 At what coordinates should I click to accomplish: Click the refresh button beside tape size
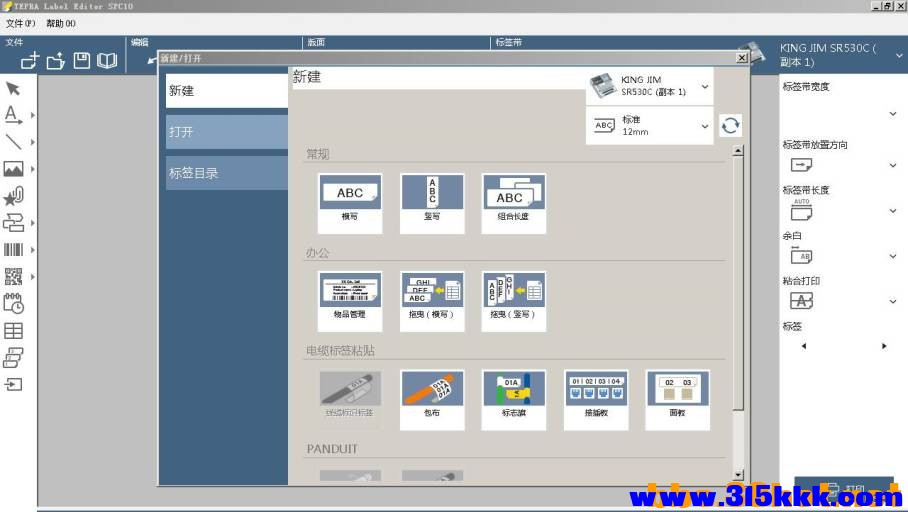[731, 125]
